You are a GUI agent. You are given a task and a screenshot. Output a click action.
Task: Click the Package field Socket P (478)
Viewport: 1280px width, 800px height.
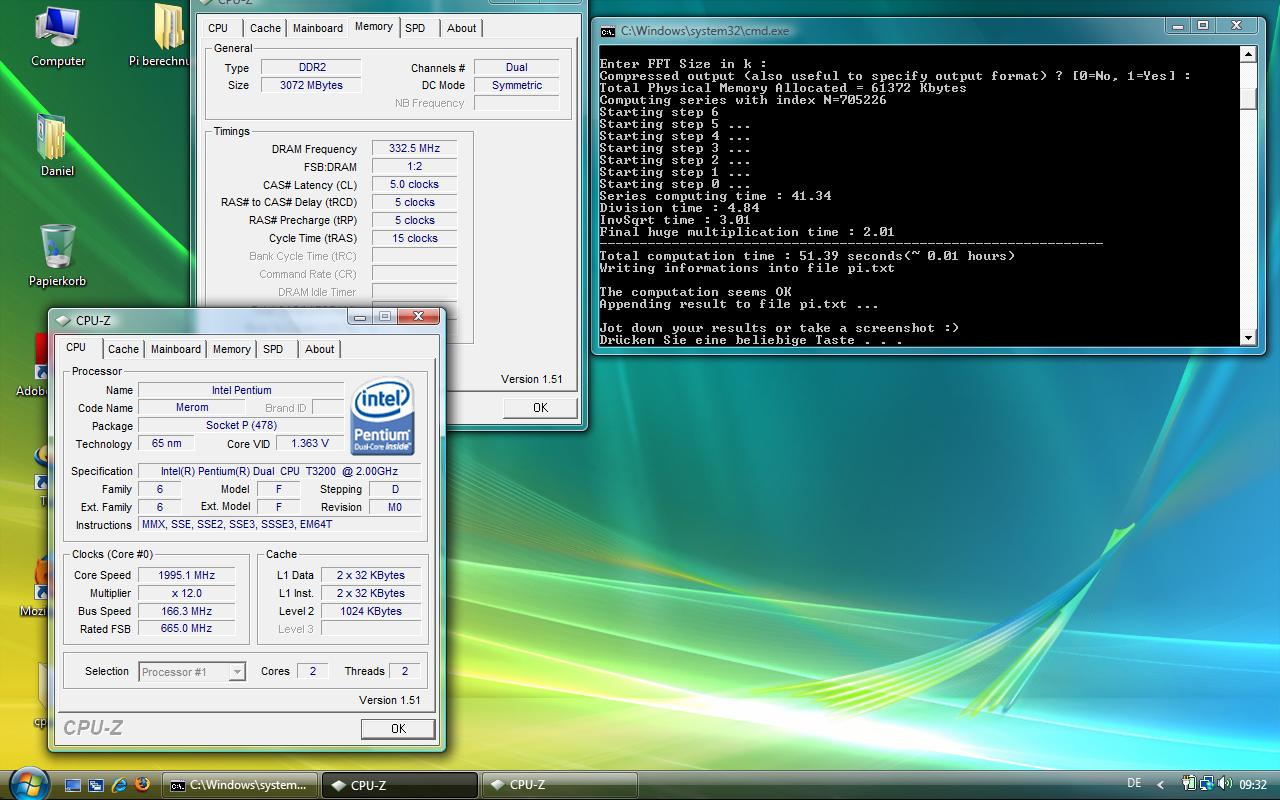(241, 426)
